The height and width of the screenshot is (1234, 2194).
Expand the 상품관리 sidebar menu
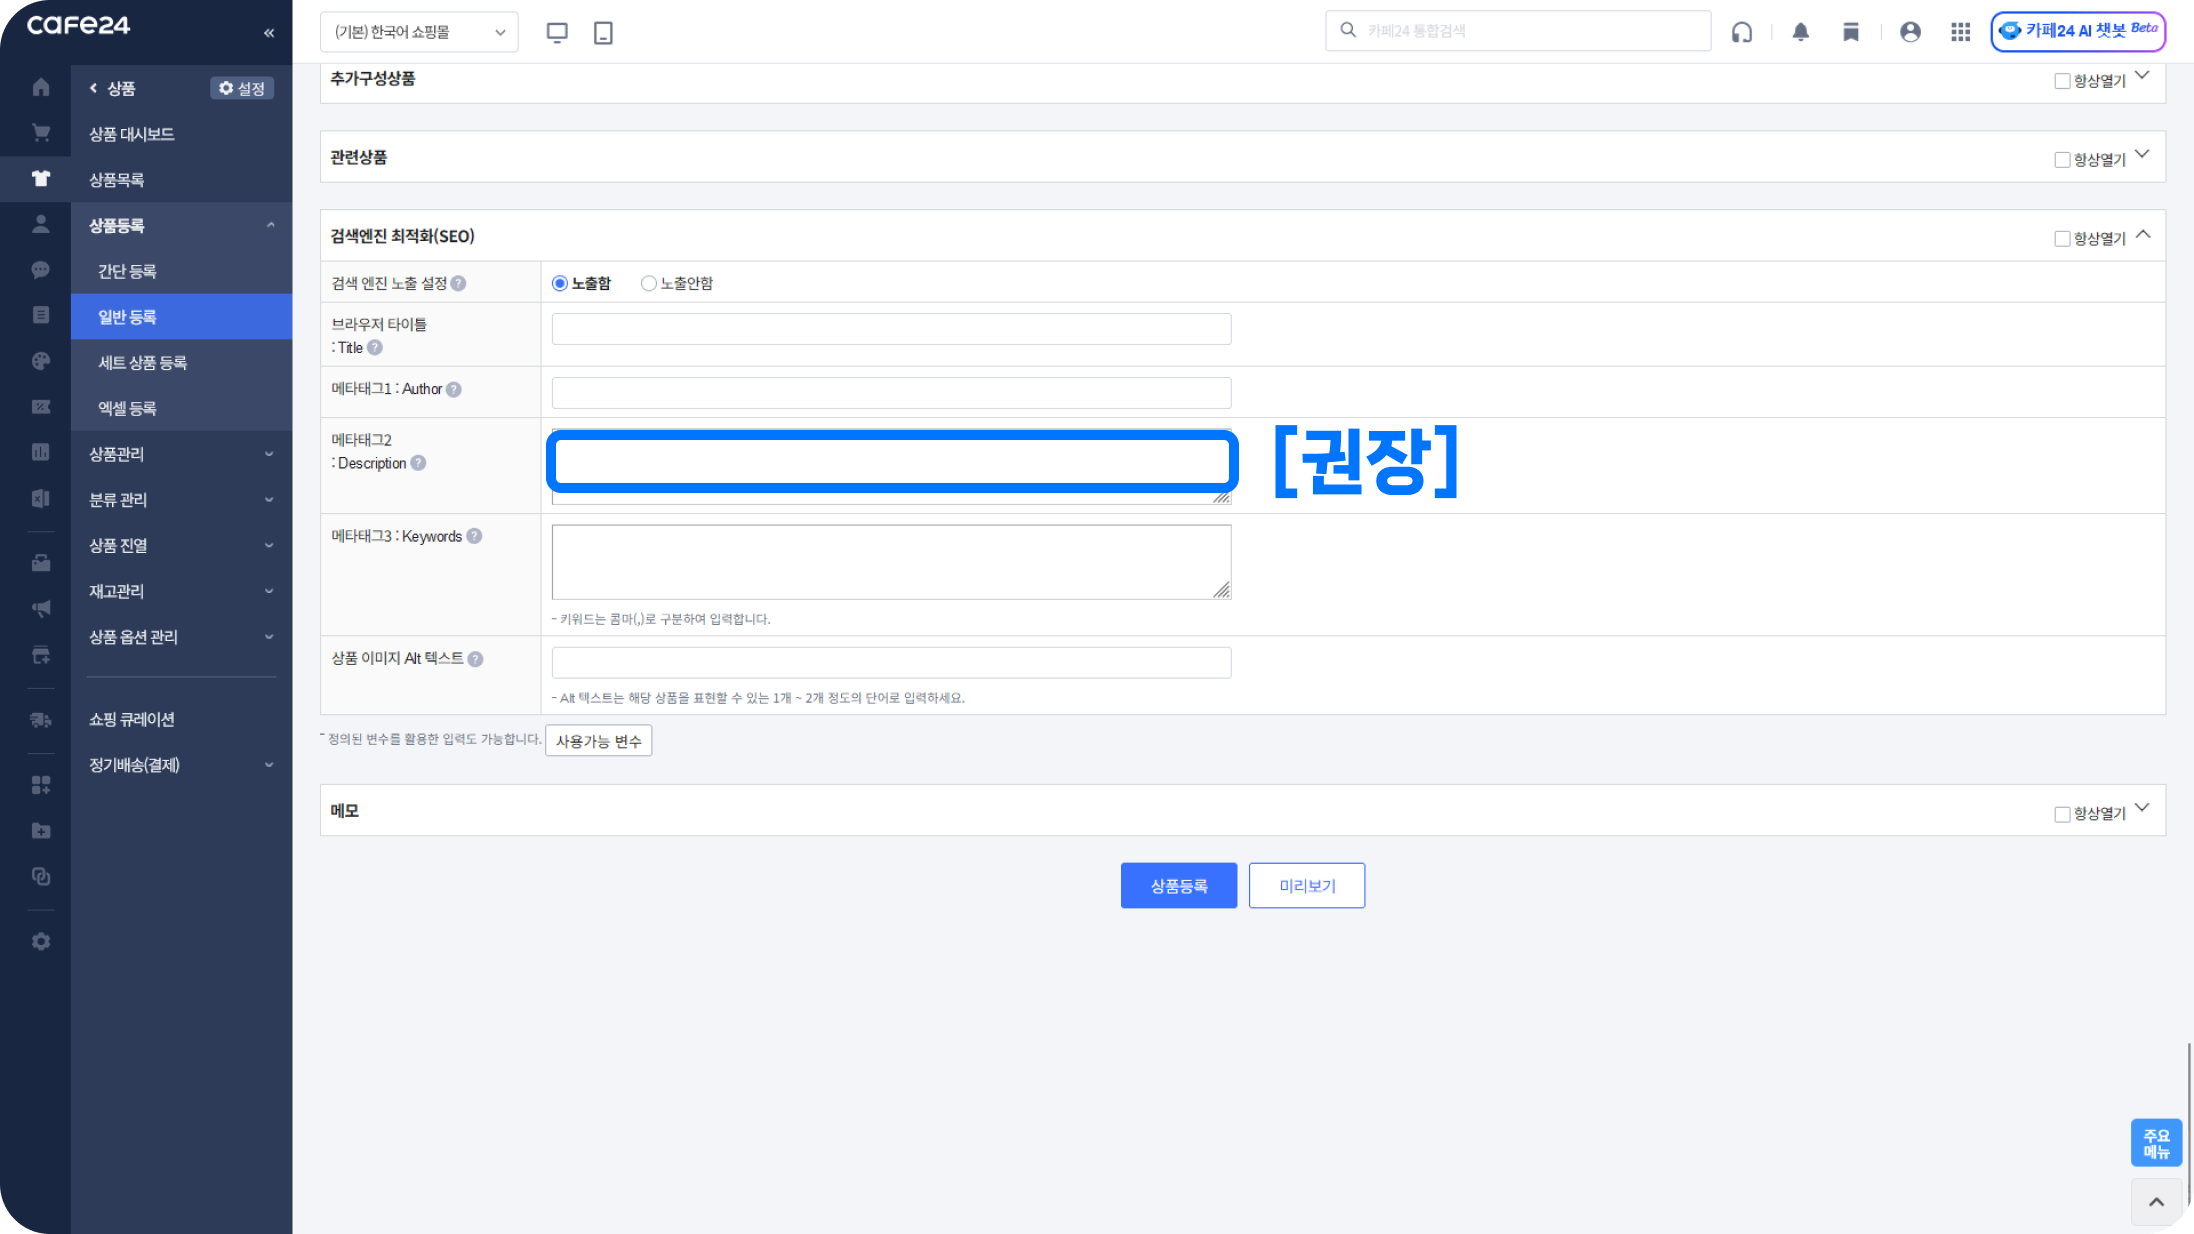[x=180, y=454]
